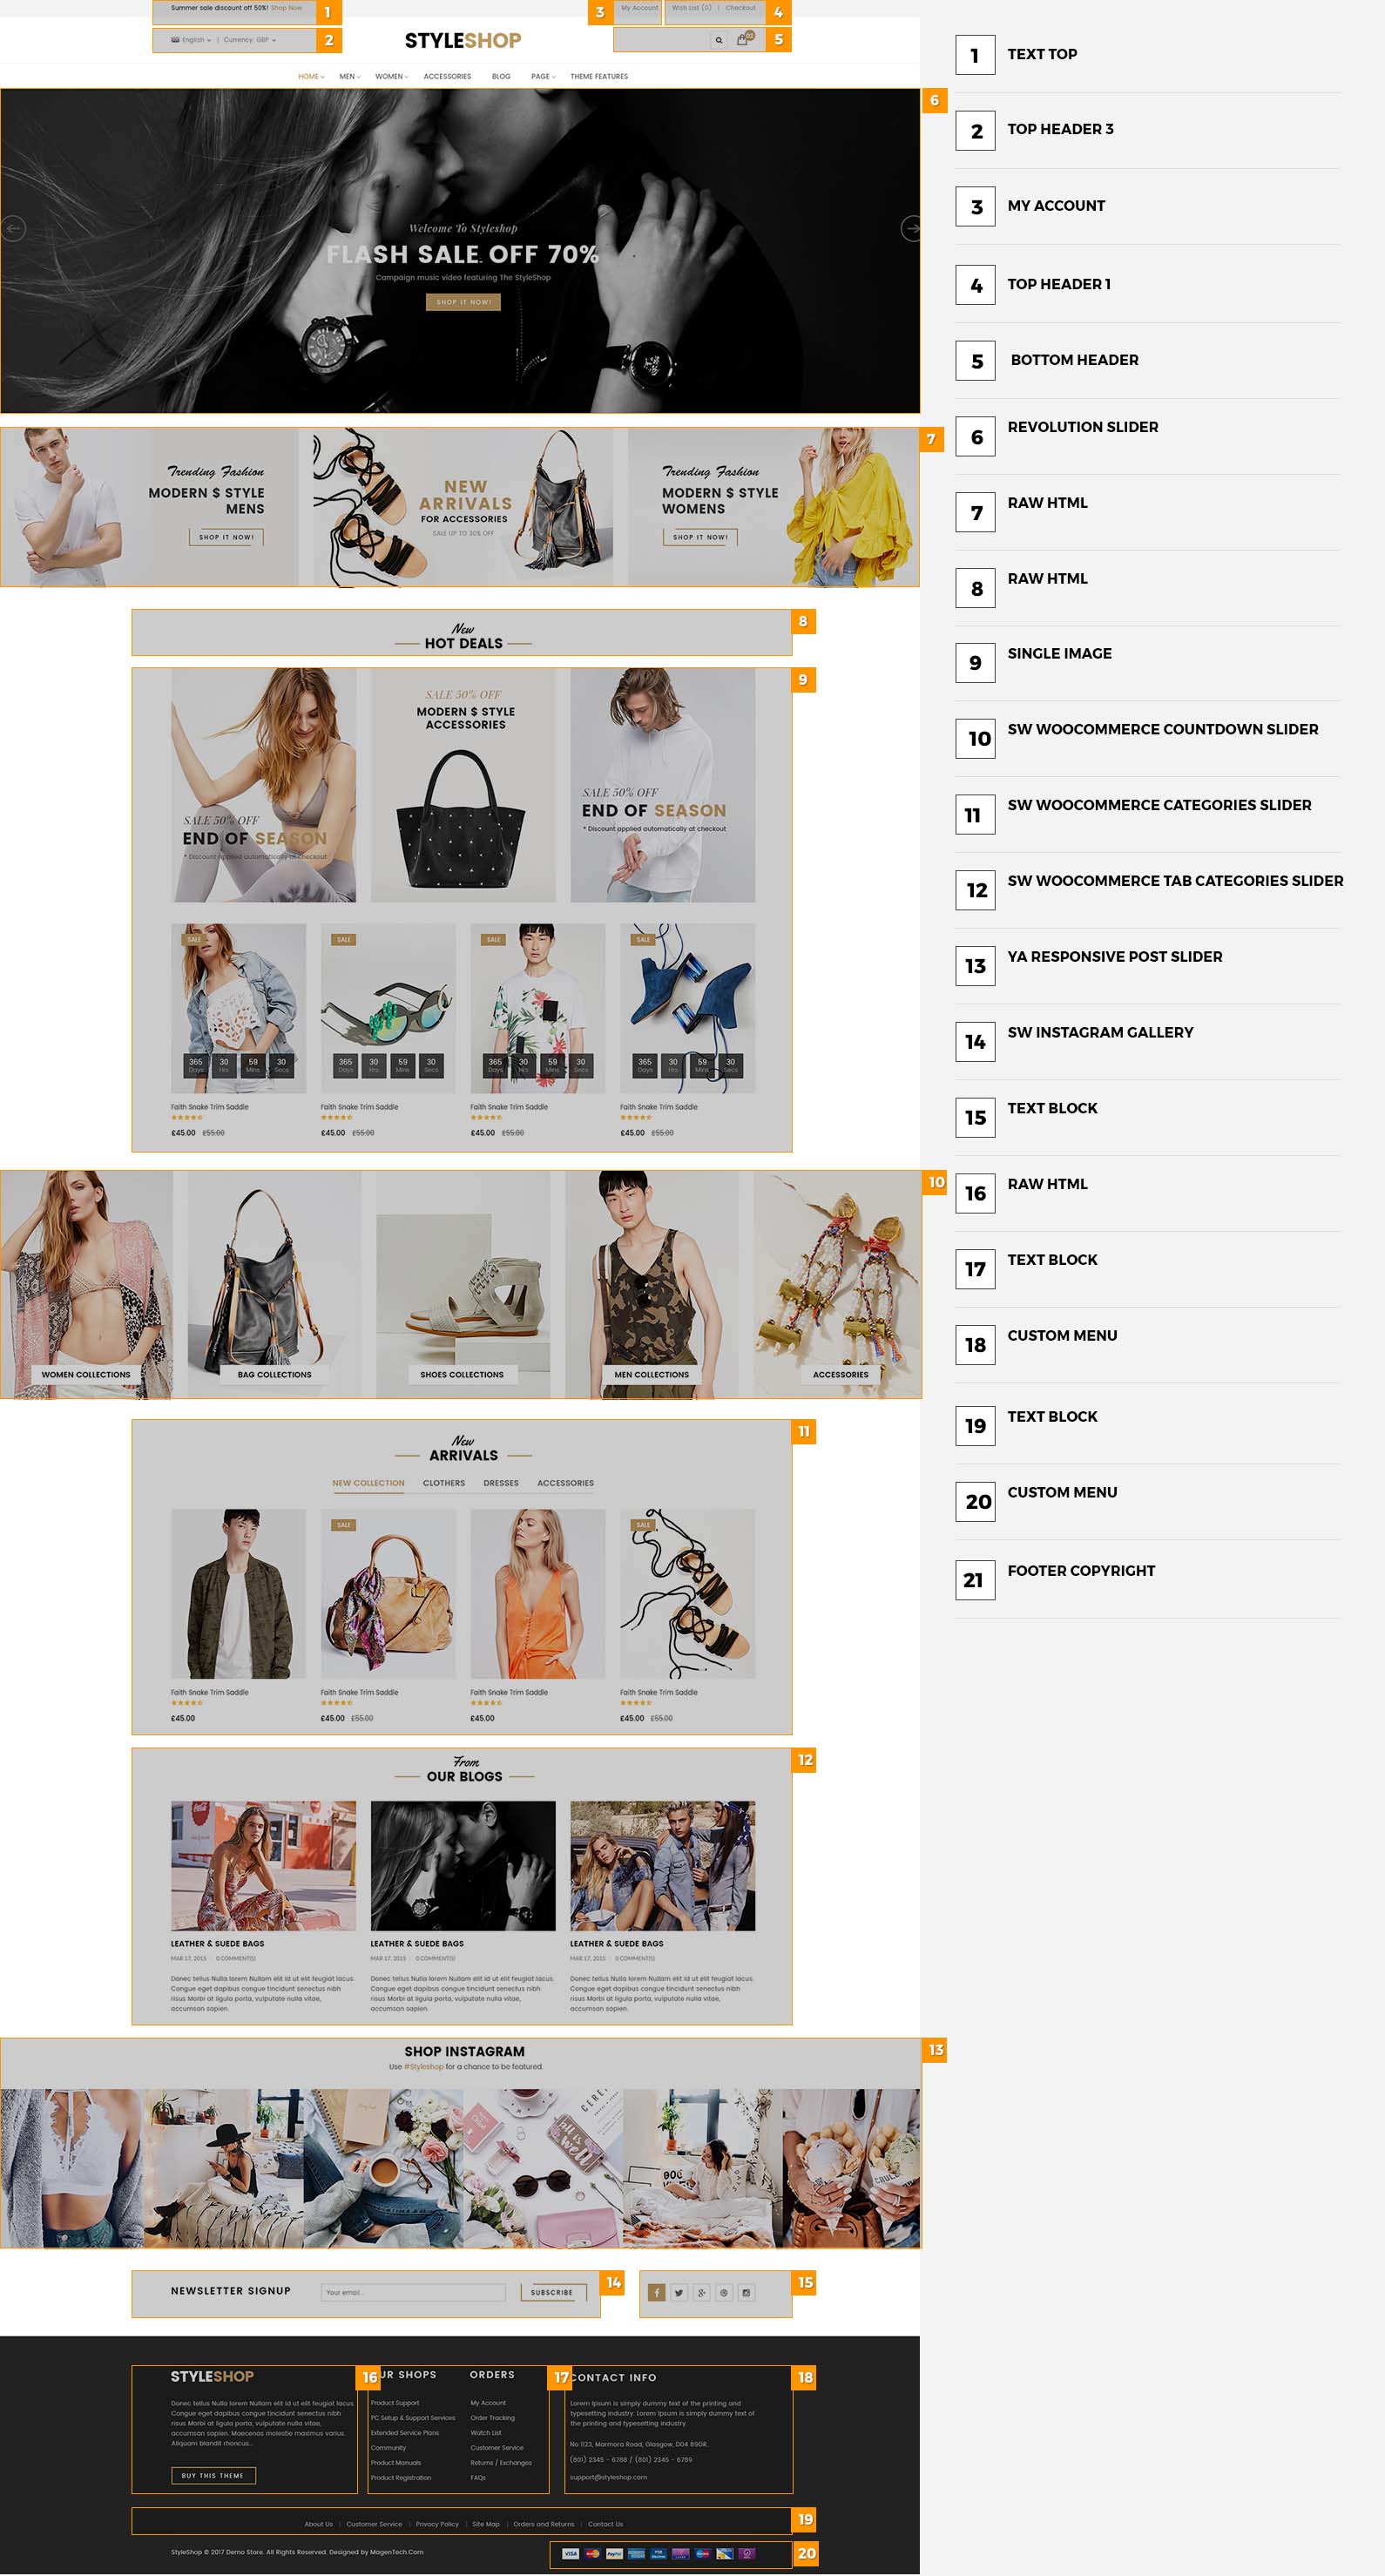Expand the Currency GBP dropdown
The image size is (1385, 2576).
249,40
